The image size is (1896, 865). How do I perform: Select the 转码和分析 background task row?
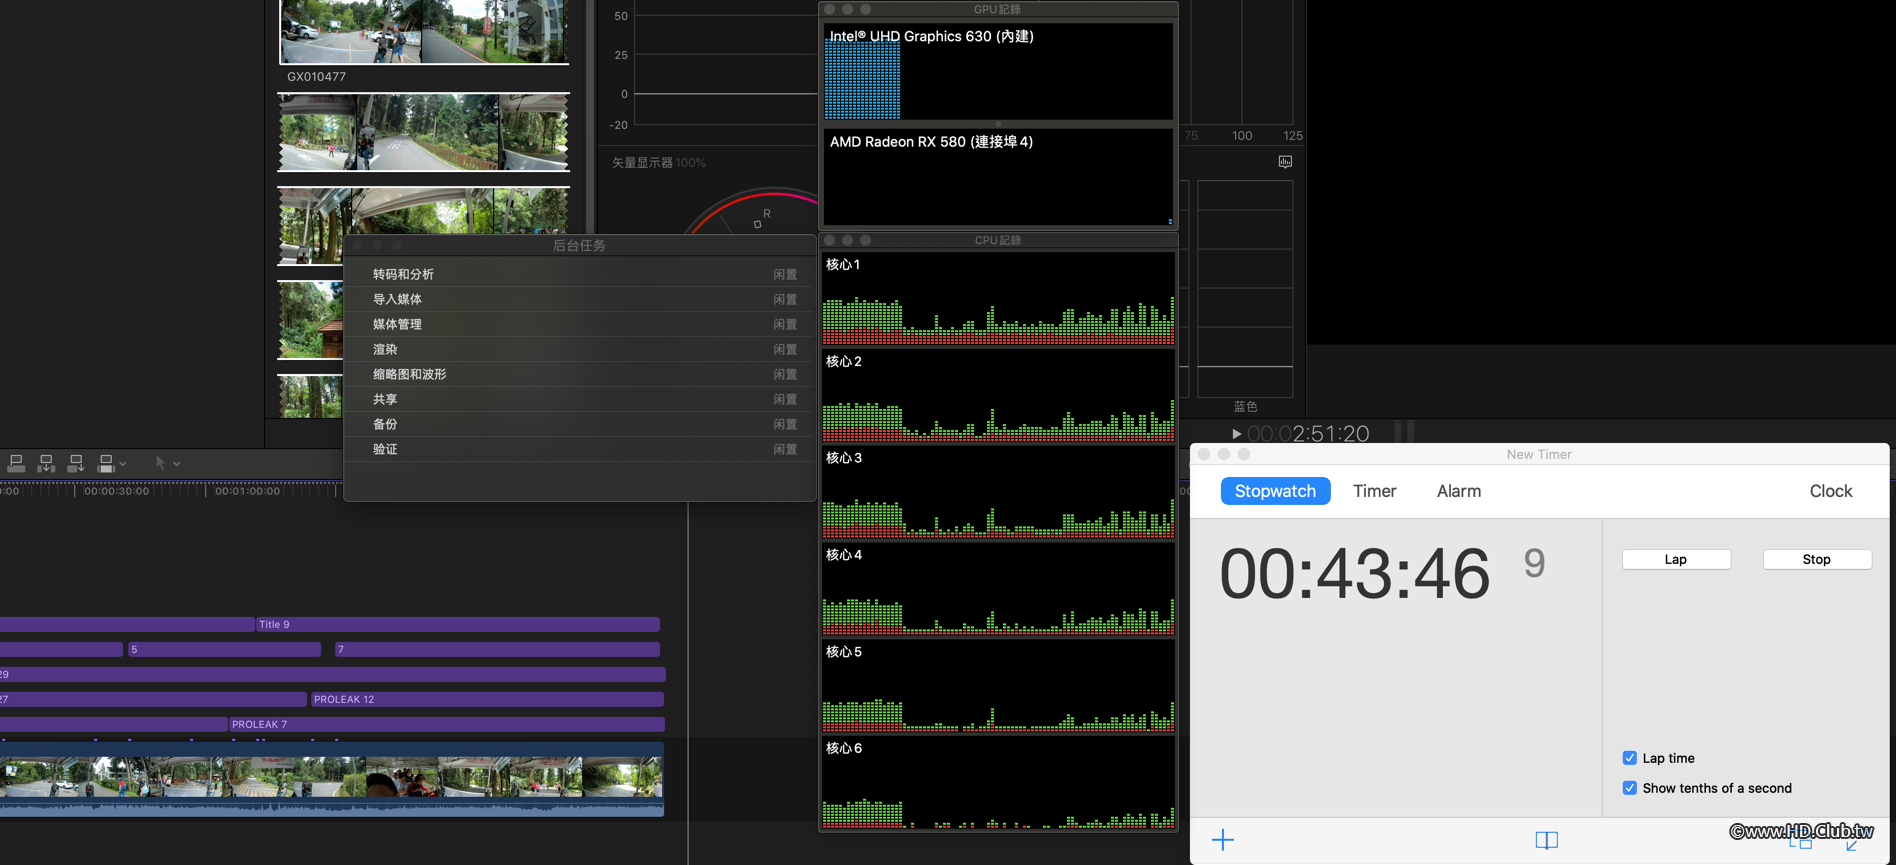tap(579, 274)
